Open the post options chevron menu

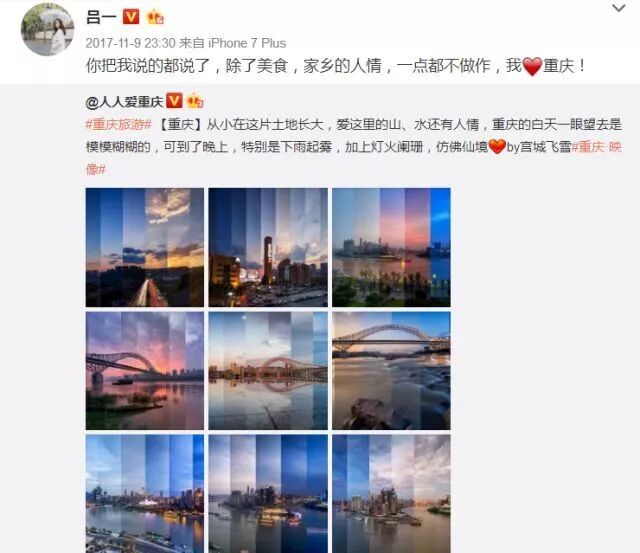click(x=619, y=8)
